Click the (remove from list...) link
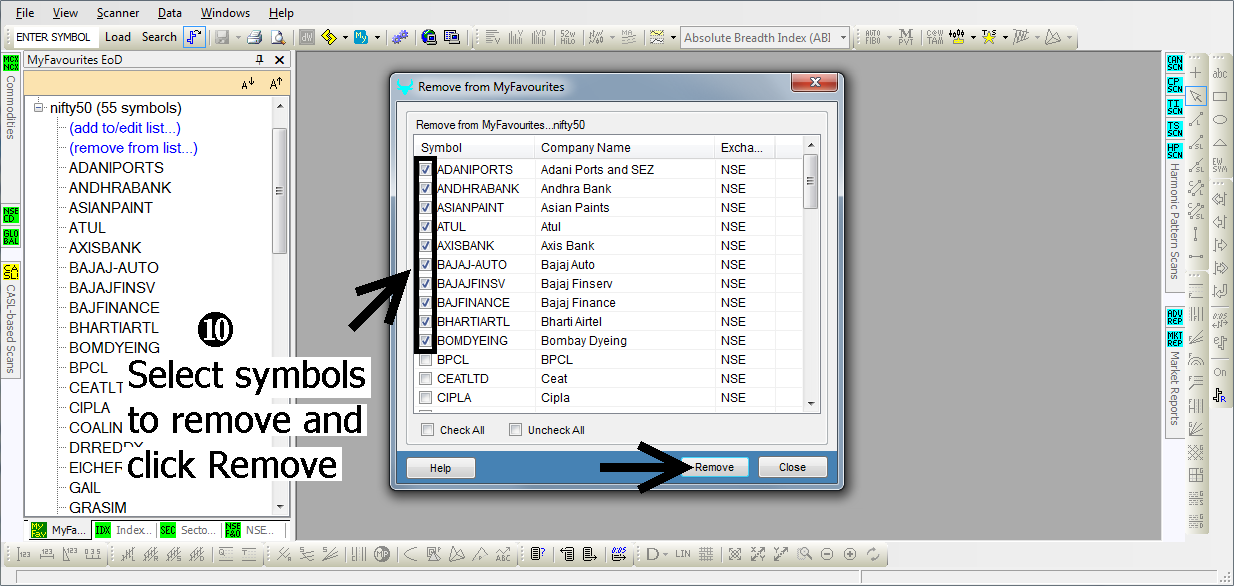Screen dimensions: 1234x586 click(x=133, y=148)
